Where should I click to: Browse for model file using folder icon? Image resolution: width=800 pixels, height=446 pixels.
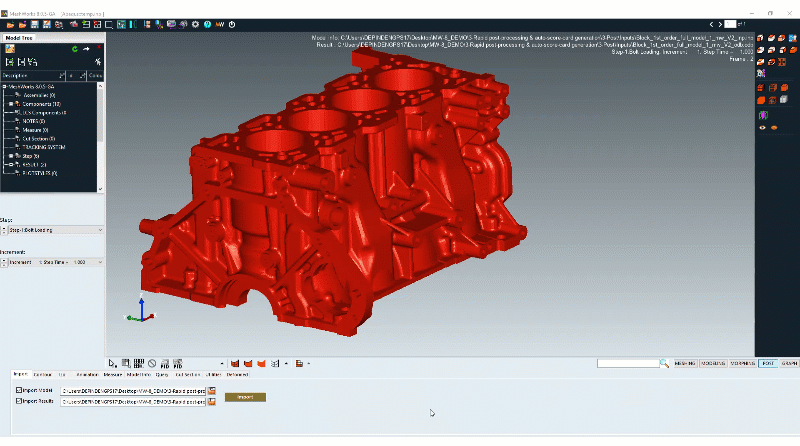(x=212, y=390)
